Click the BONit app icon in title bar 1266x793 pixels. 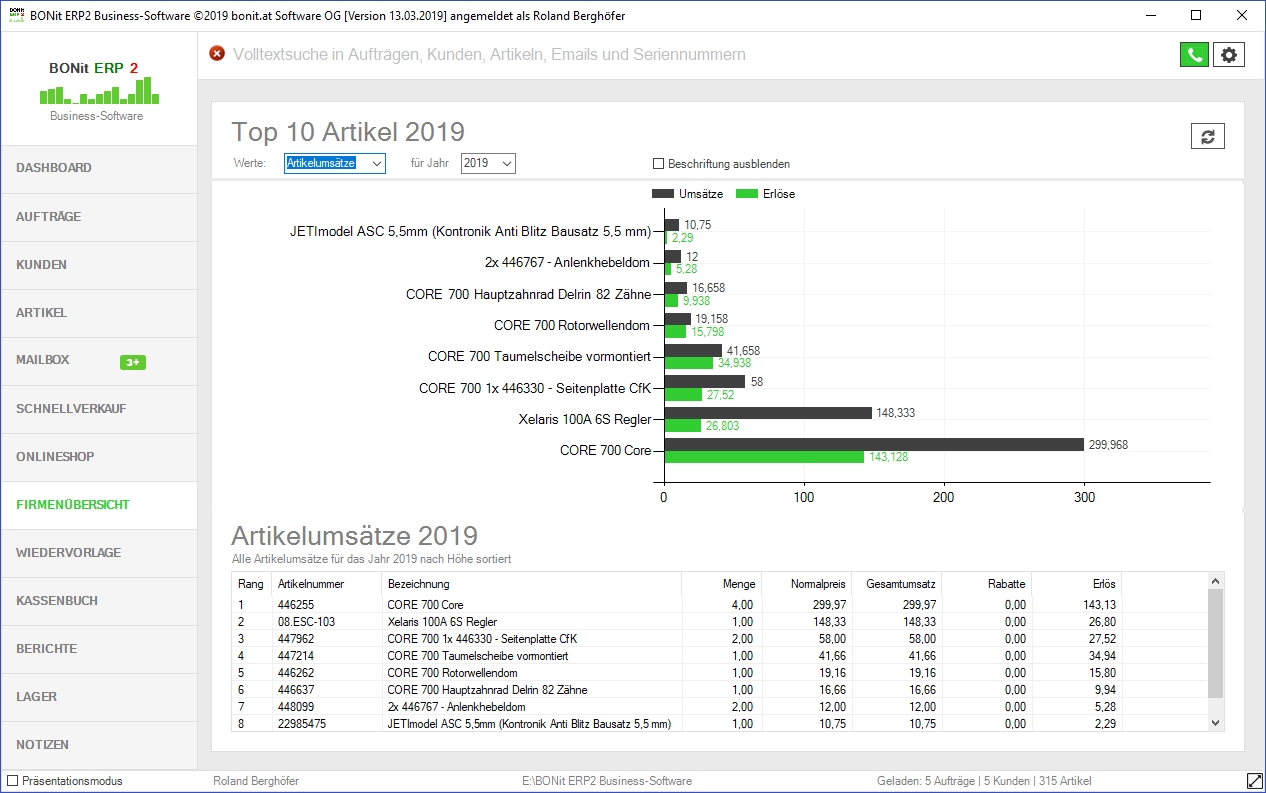(15, 15)
